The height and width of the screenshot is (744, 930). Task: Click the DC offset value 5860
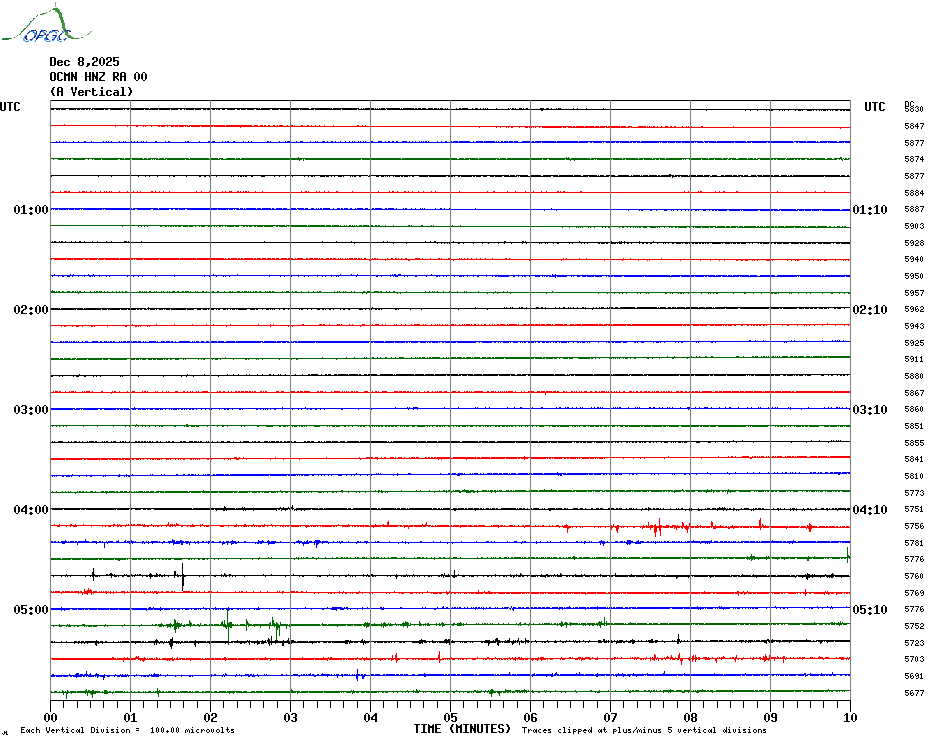pyautogui.click(x=914, y=409)
